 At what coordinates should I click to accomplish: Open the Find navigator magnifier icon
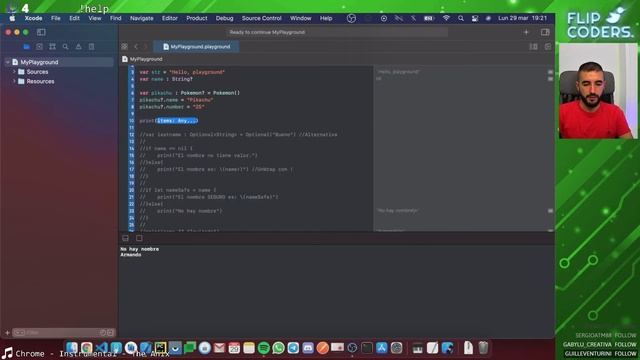(65, 47)
